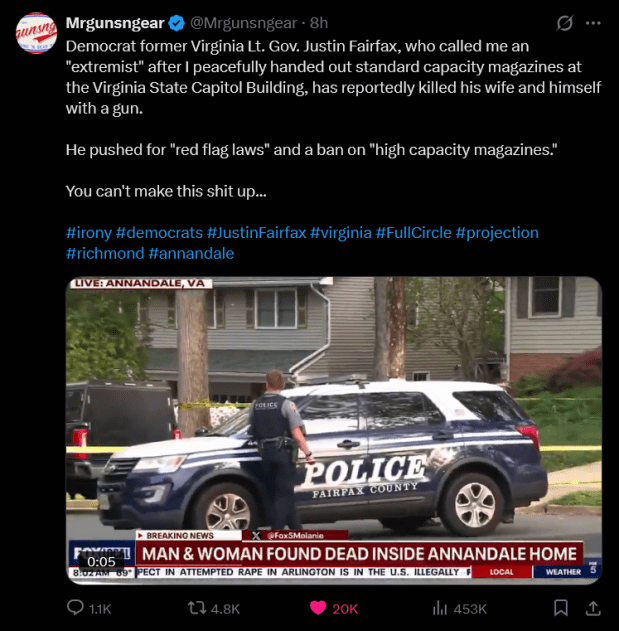Viewport: 619px width, 631px height.
Task: Open the Mrgunsngear profile avatar
Action: (x=36, y=33)
